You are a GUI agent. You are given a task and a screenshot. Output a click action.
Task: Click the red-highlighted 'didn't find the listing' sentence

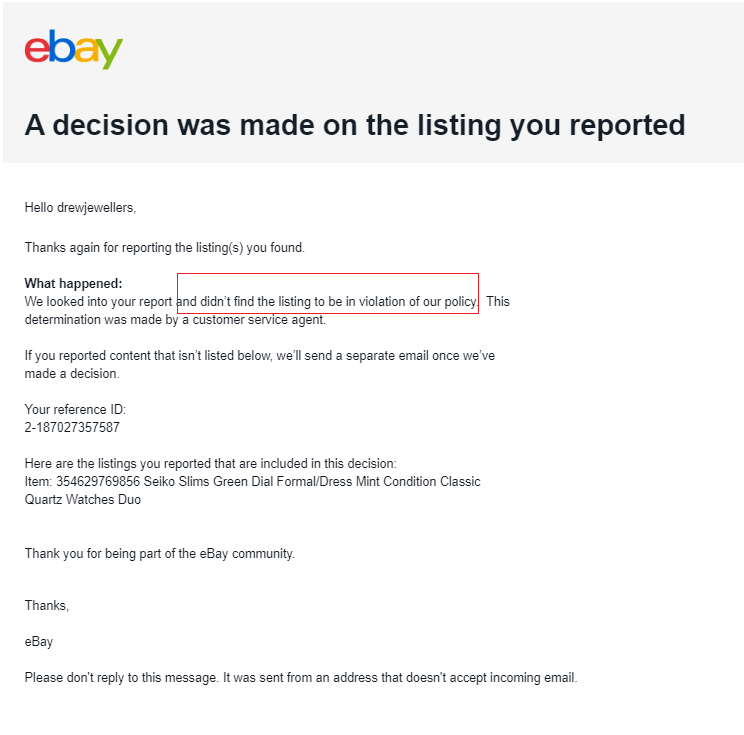pyautogui.click(x=328, y=302)
